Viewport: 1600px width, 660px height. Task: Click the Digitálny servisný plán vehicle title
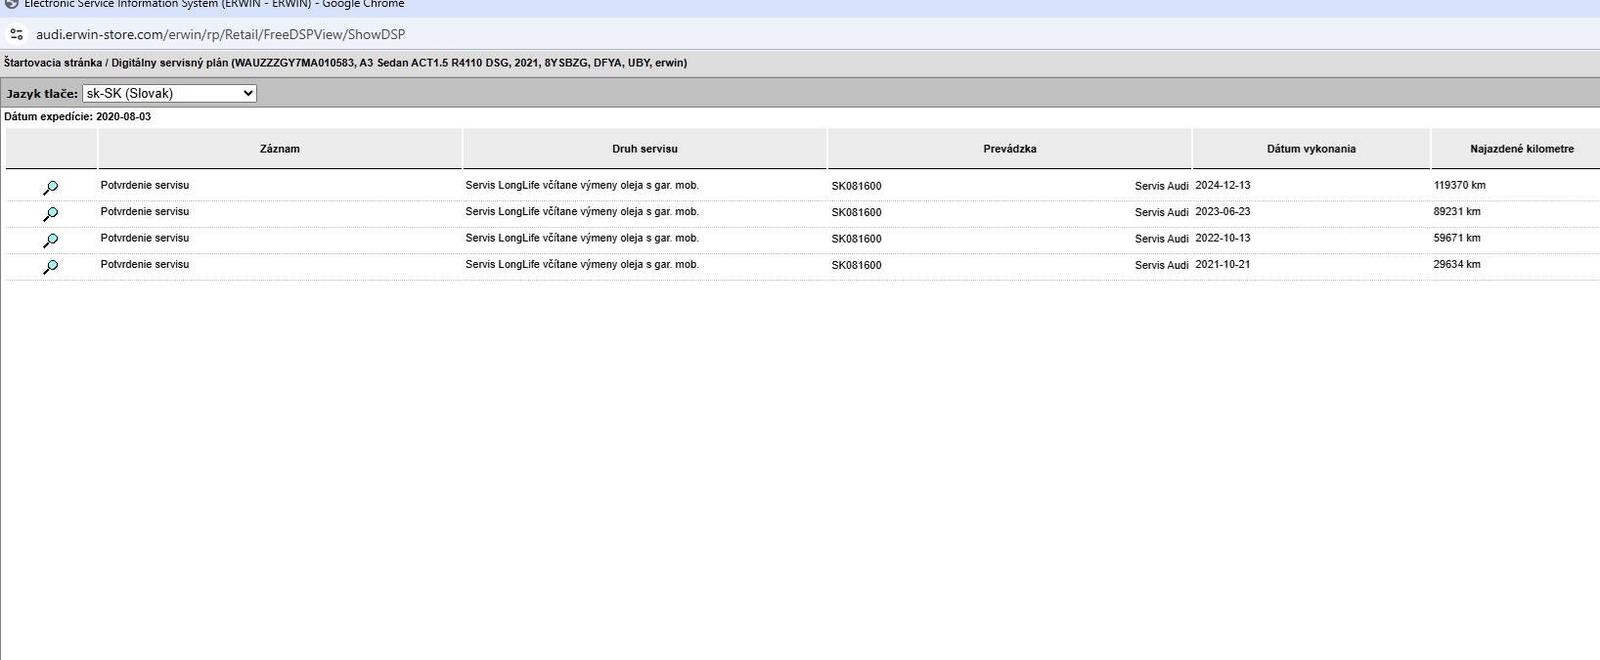coord(399,62)
